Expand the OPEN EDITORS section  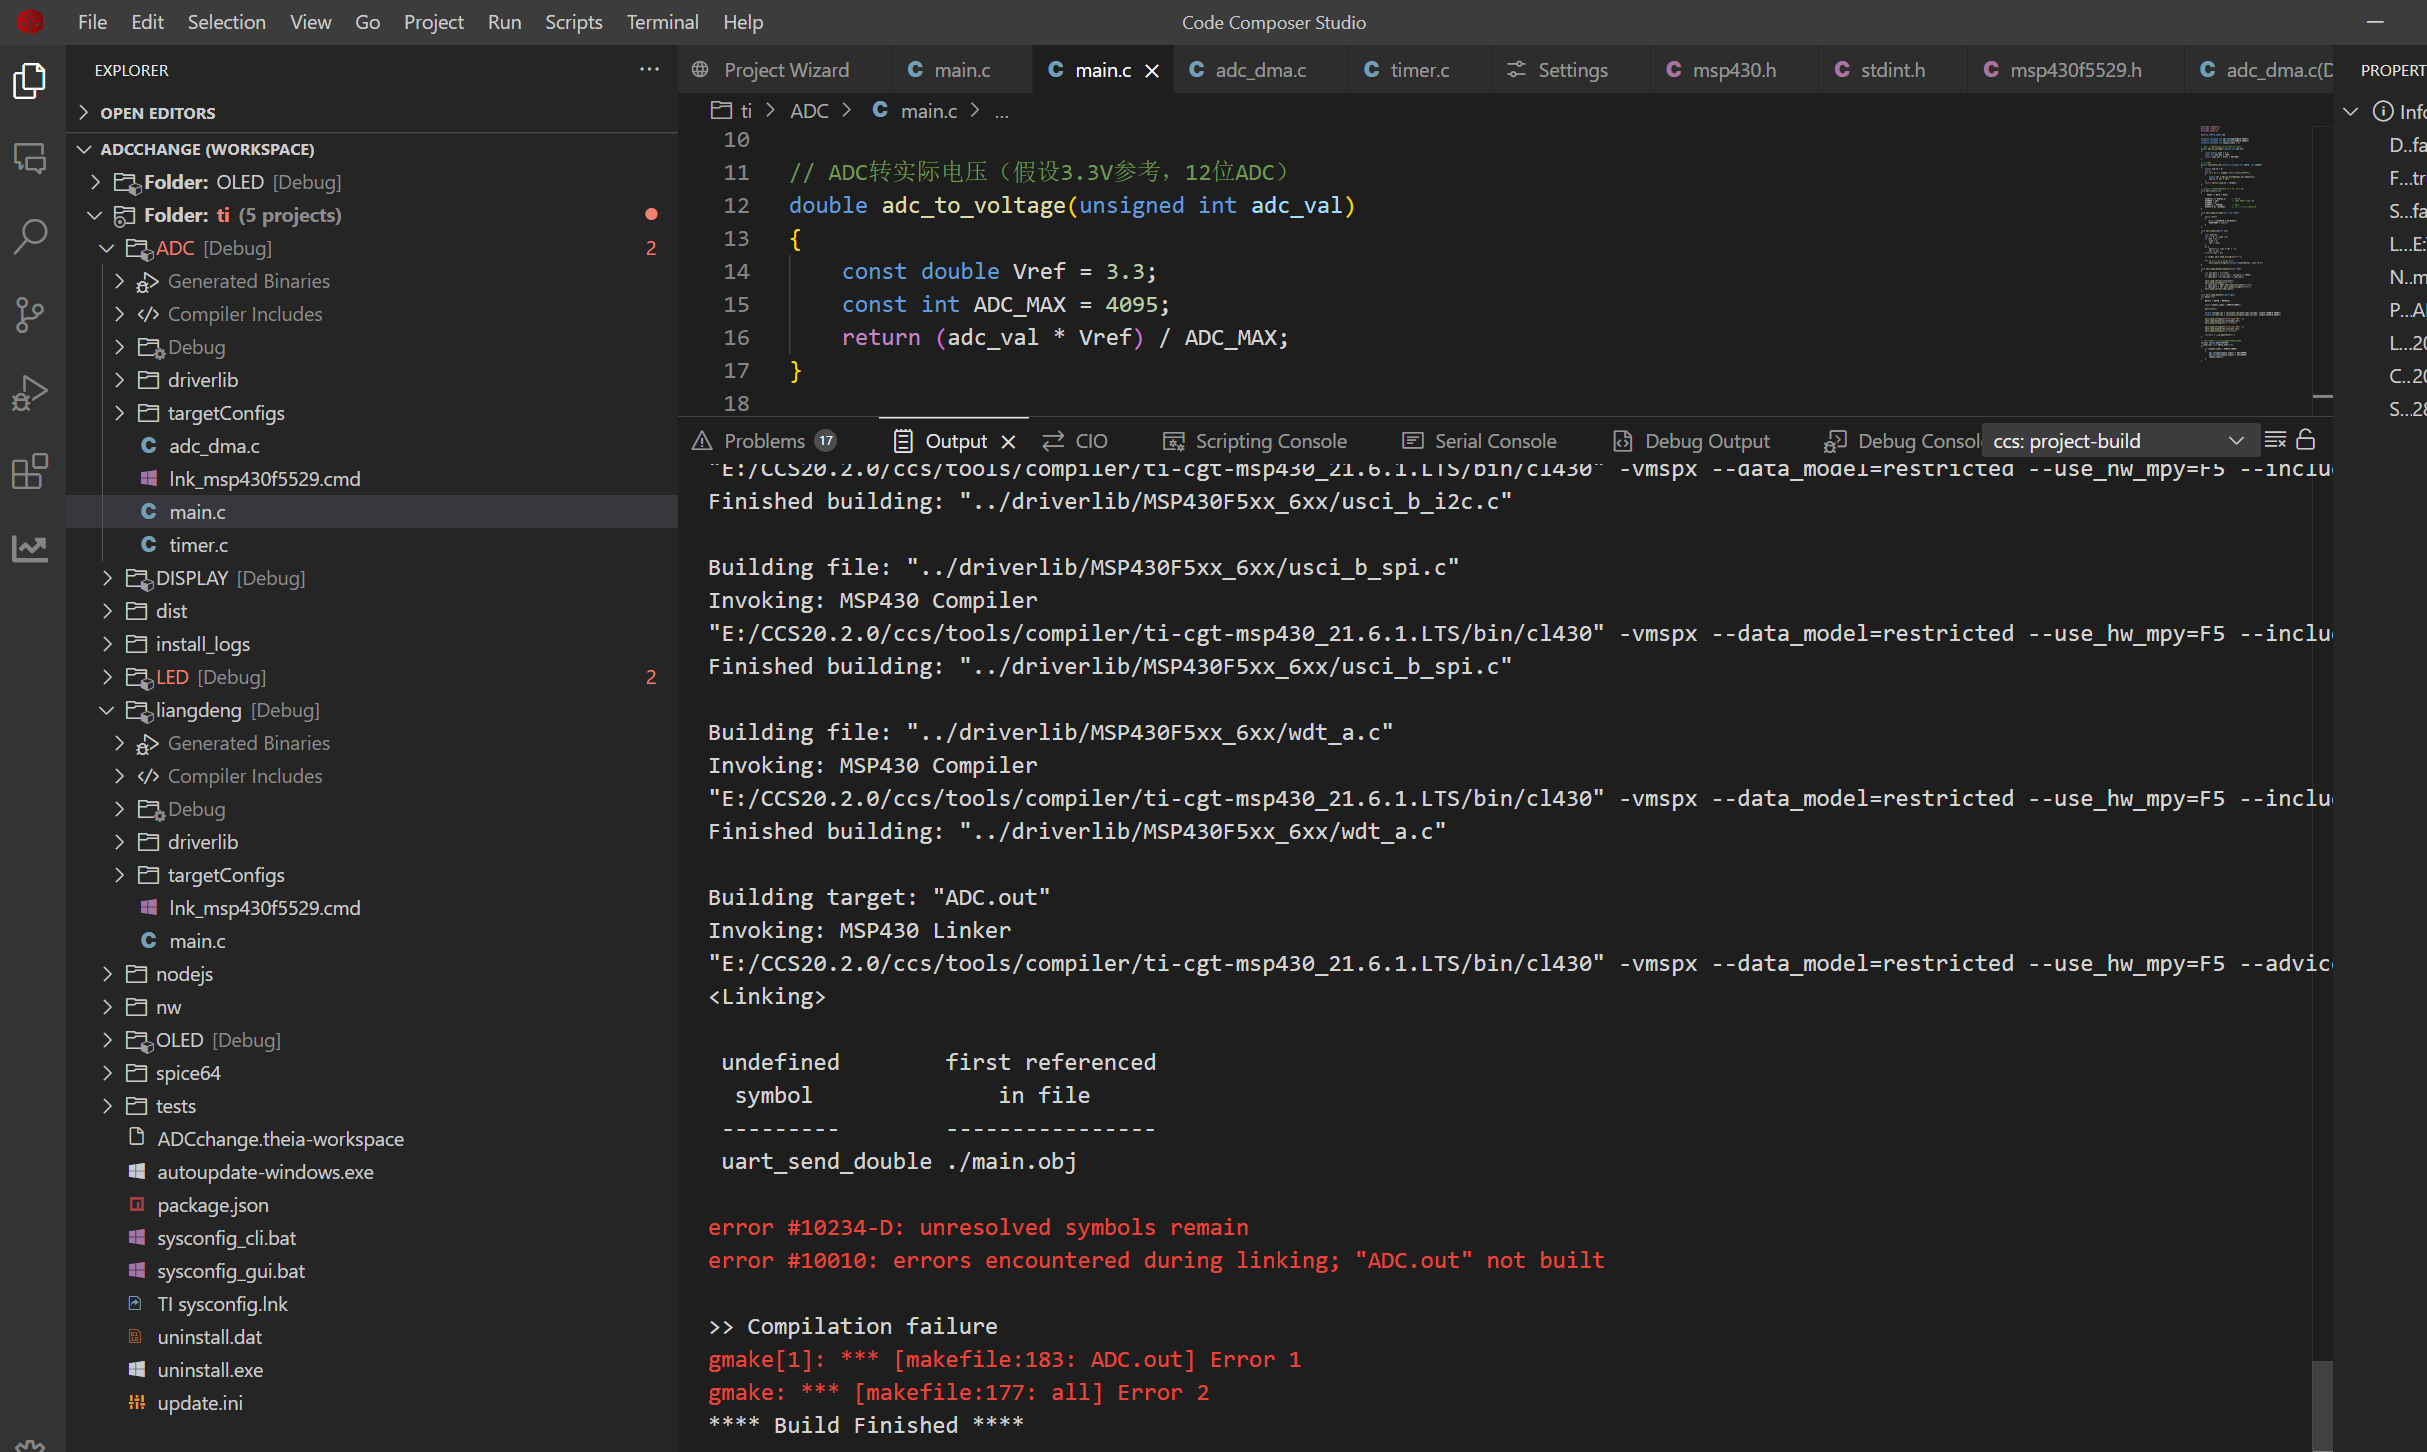tap(157, 113)
